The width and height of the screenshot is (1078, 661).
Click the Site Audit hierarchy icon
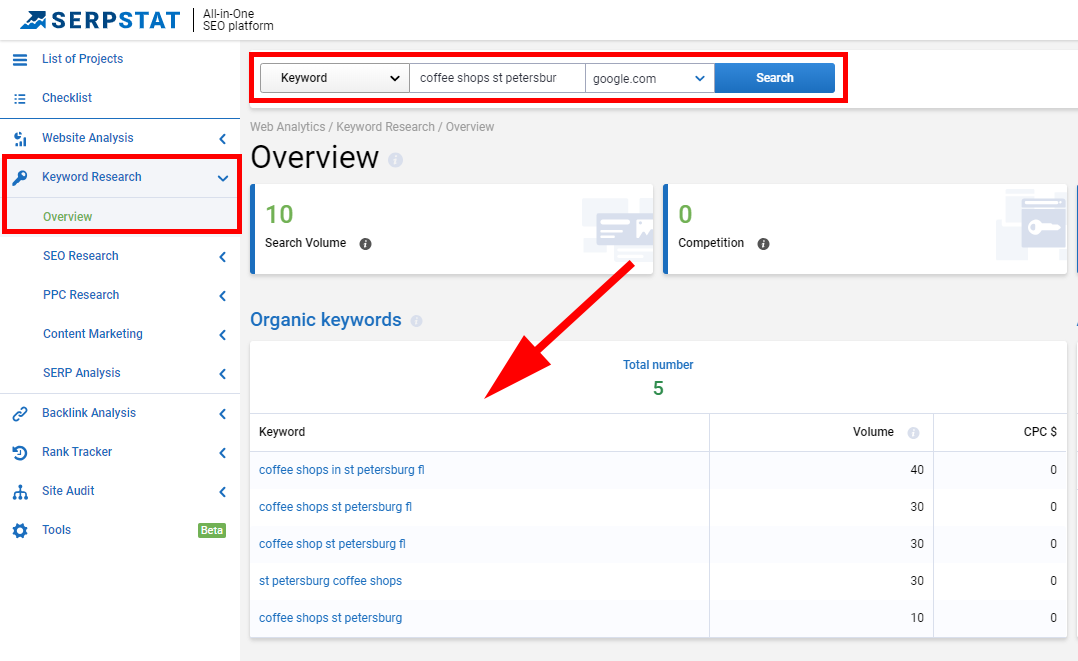tap(20, 492)
